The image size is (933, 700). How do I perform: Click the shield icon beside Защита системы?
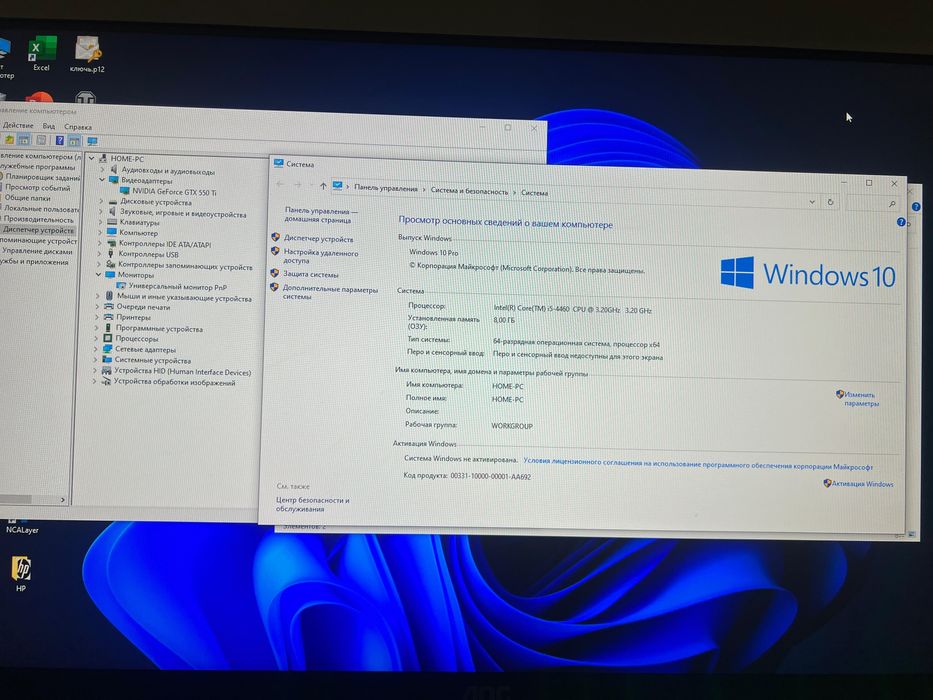tap(274, 273)
